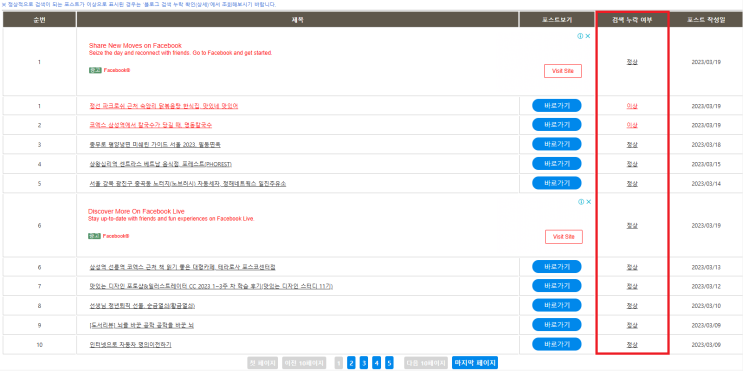Screen dimensions: 743x371
Task: Click Visit Site on the 'Facebook Live' ad
Action: [x=564, y=236]
